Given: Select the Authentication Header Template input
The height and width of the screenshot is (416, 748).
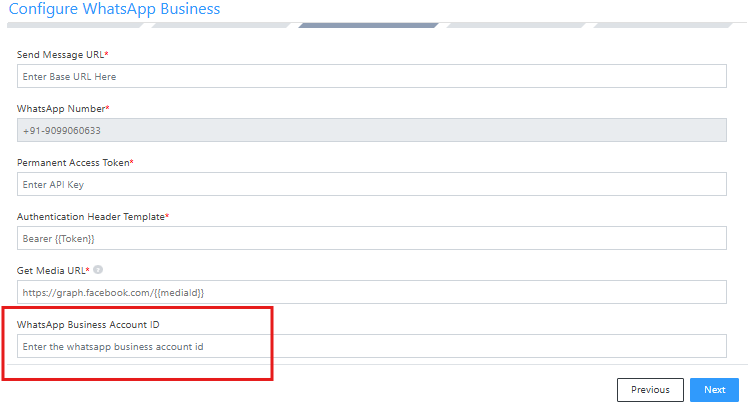Looking at the screenshot, I should pyautogui.click(x=371, y=238).
